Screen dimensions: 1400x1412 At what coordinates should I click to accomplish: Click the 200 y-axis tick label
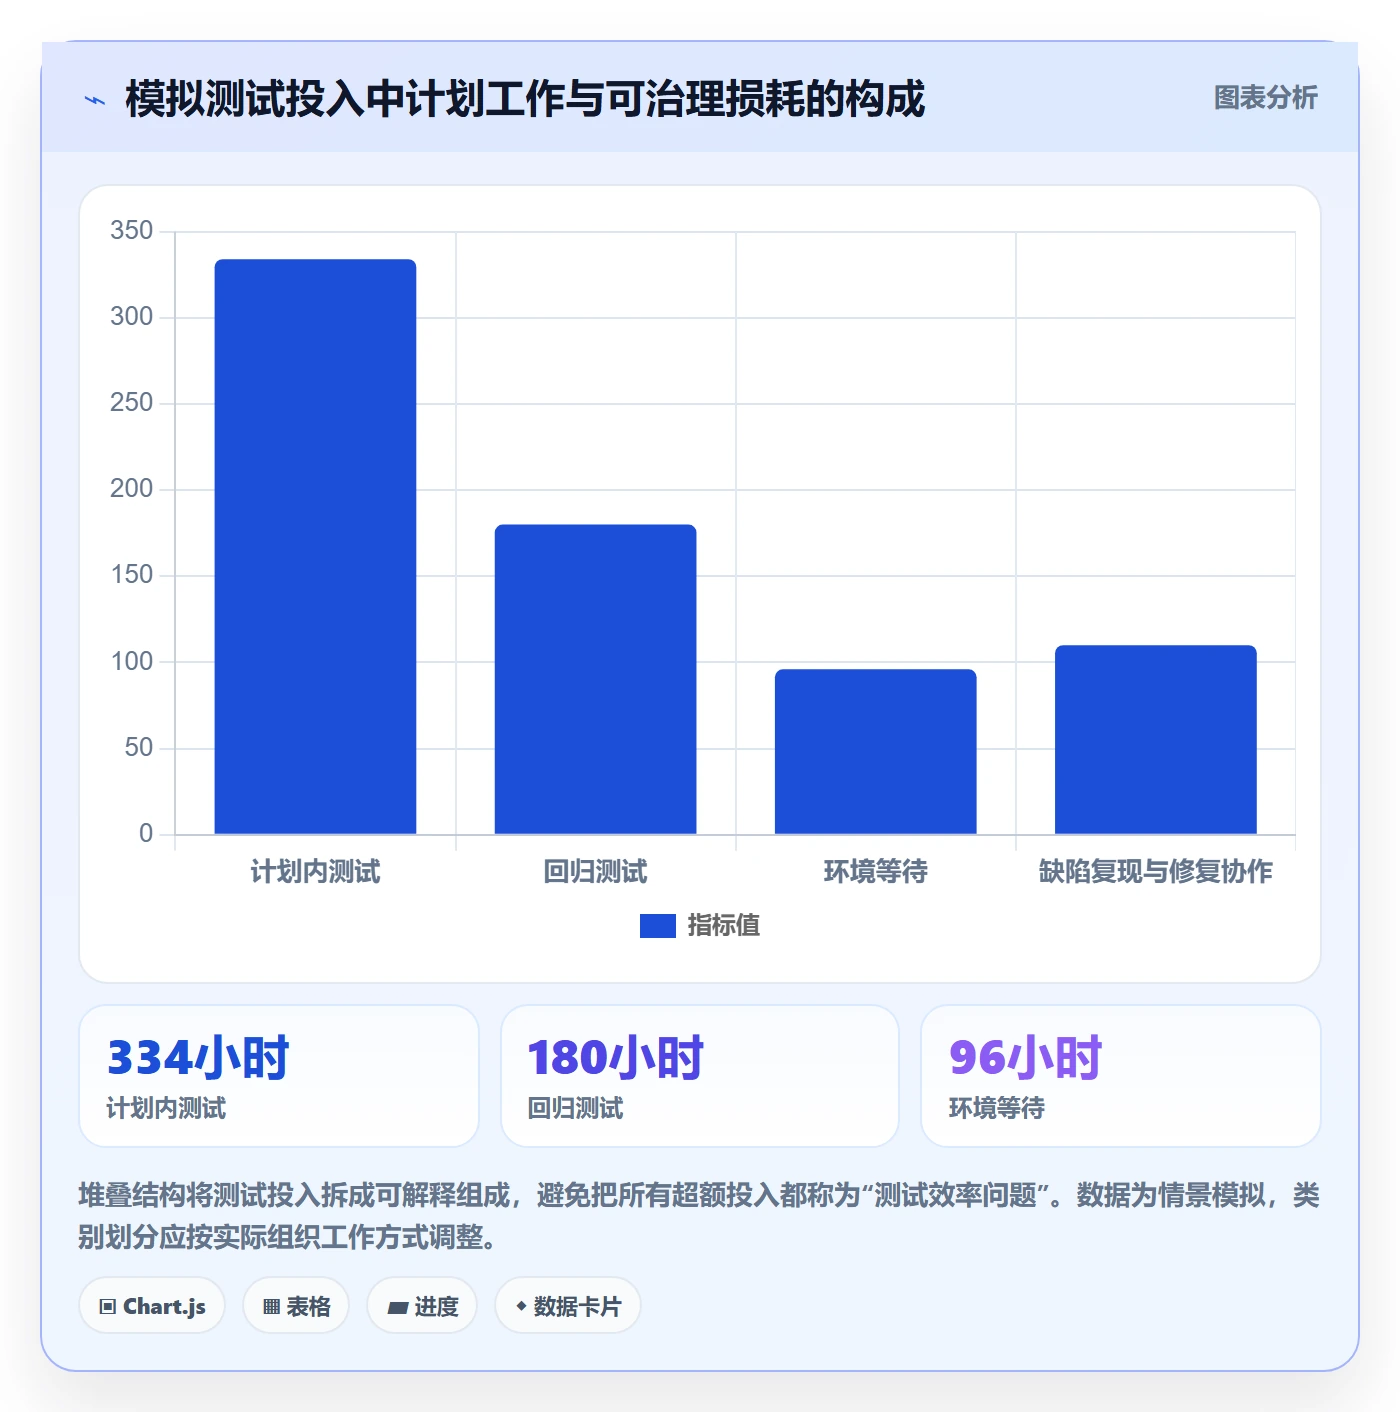tap(132, 489)
